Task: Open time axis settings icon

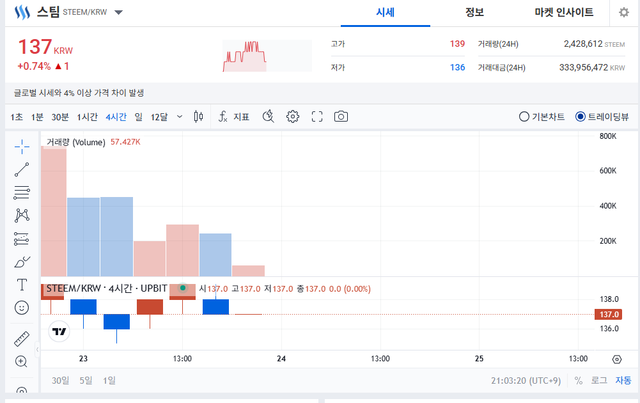Action: pos(617,359)
